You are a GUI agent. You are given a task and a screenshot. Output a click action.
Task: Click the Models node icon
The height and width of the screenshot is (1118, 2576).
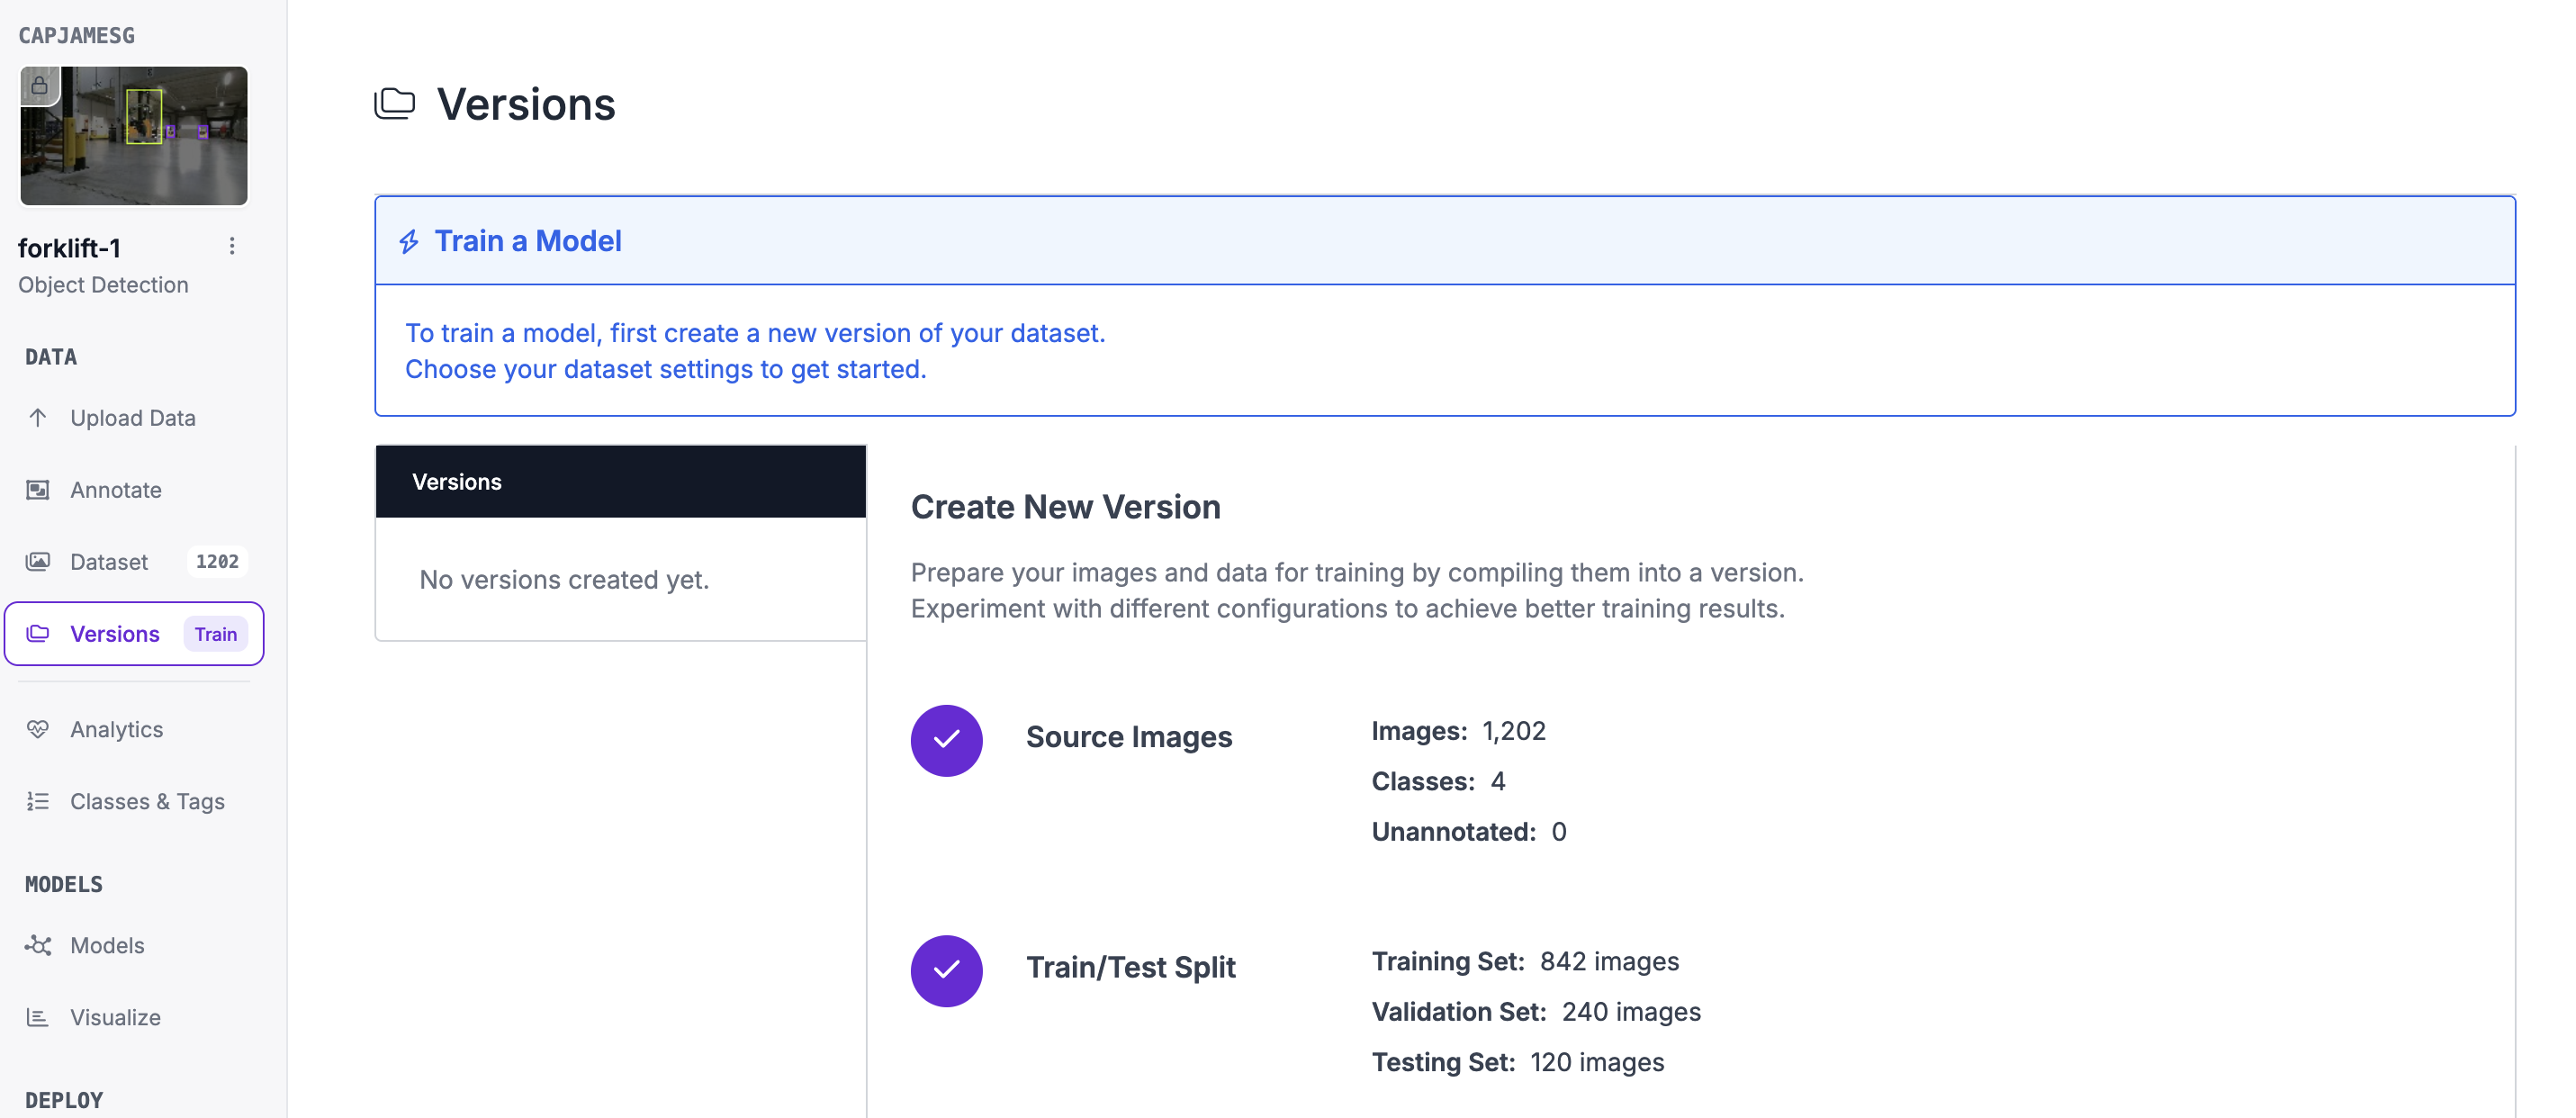(x=38, y=945)
